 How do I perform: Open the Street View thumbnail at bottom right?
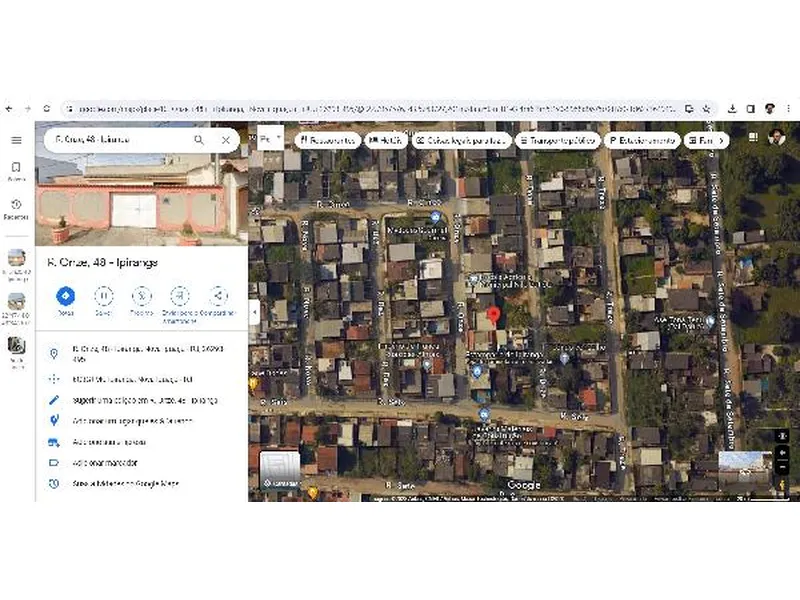coord(745,468)
